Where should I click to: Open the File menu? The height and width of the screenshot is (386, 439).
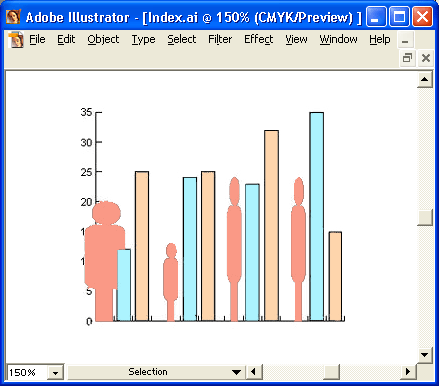click(37, 39)
